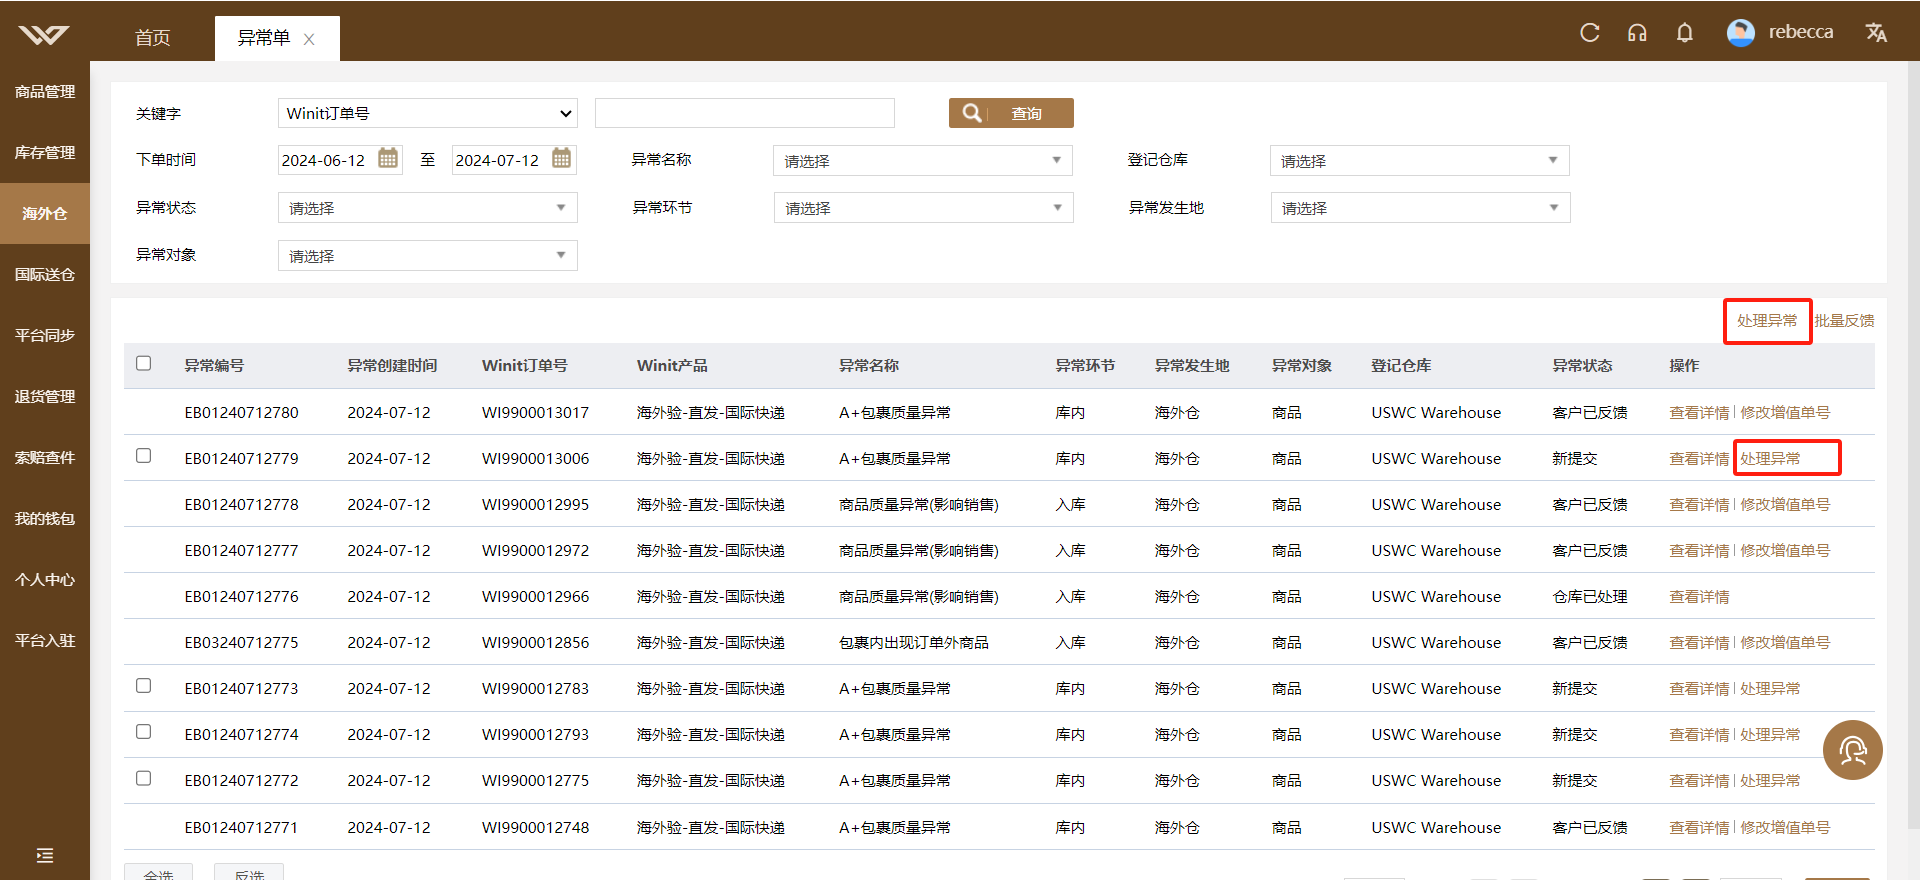Open 索赔查件 in sidebar
Viewport: 1920px width, 880px height.
45,457
